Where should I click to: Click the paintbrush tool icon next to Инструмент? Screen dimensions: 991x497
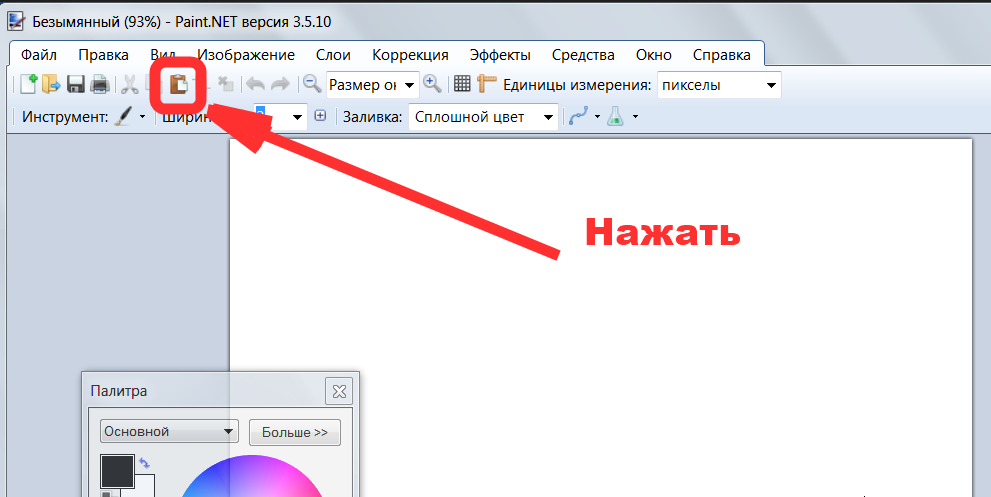point(124,116)
